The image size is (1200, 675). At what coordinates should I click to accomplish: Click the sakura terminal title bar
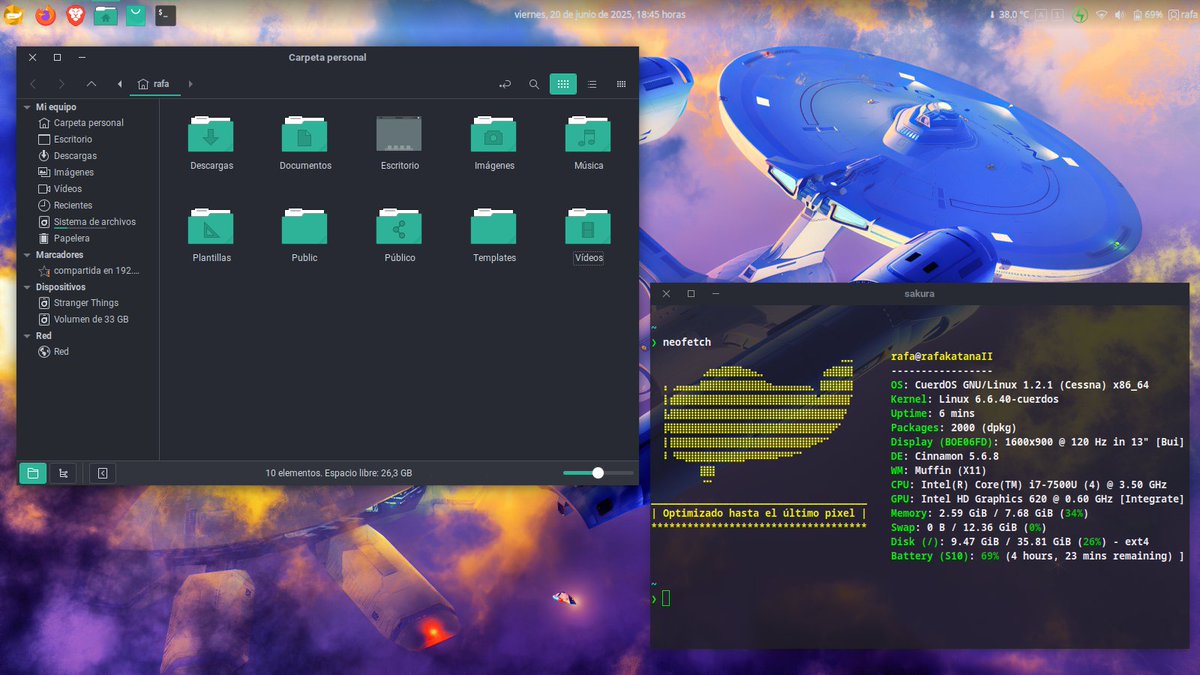click(x=919, y=294)
